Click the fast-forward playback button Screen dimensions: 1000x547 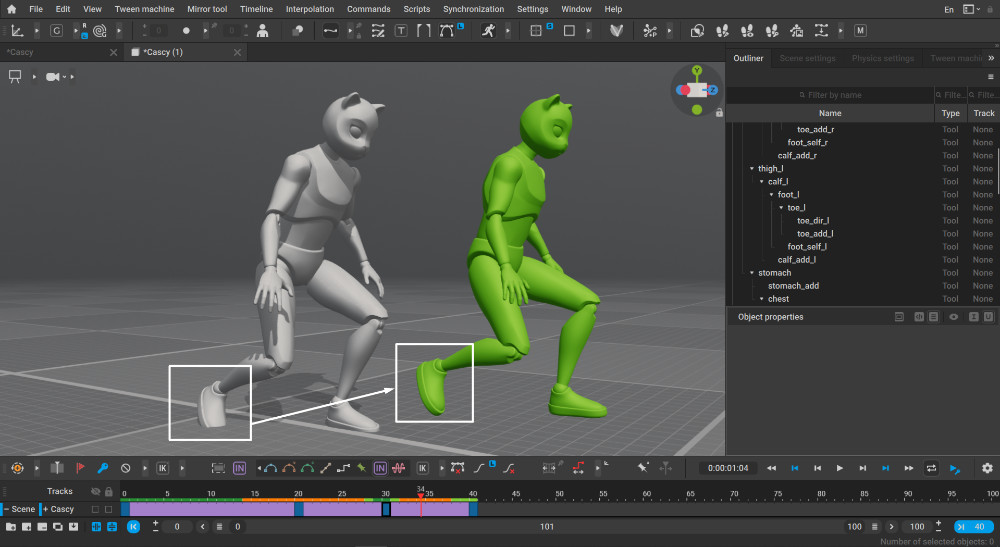coord(908,468)
